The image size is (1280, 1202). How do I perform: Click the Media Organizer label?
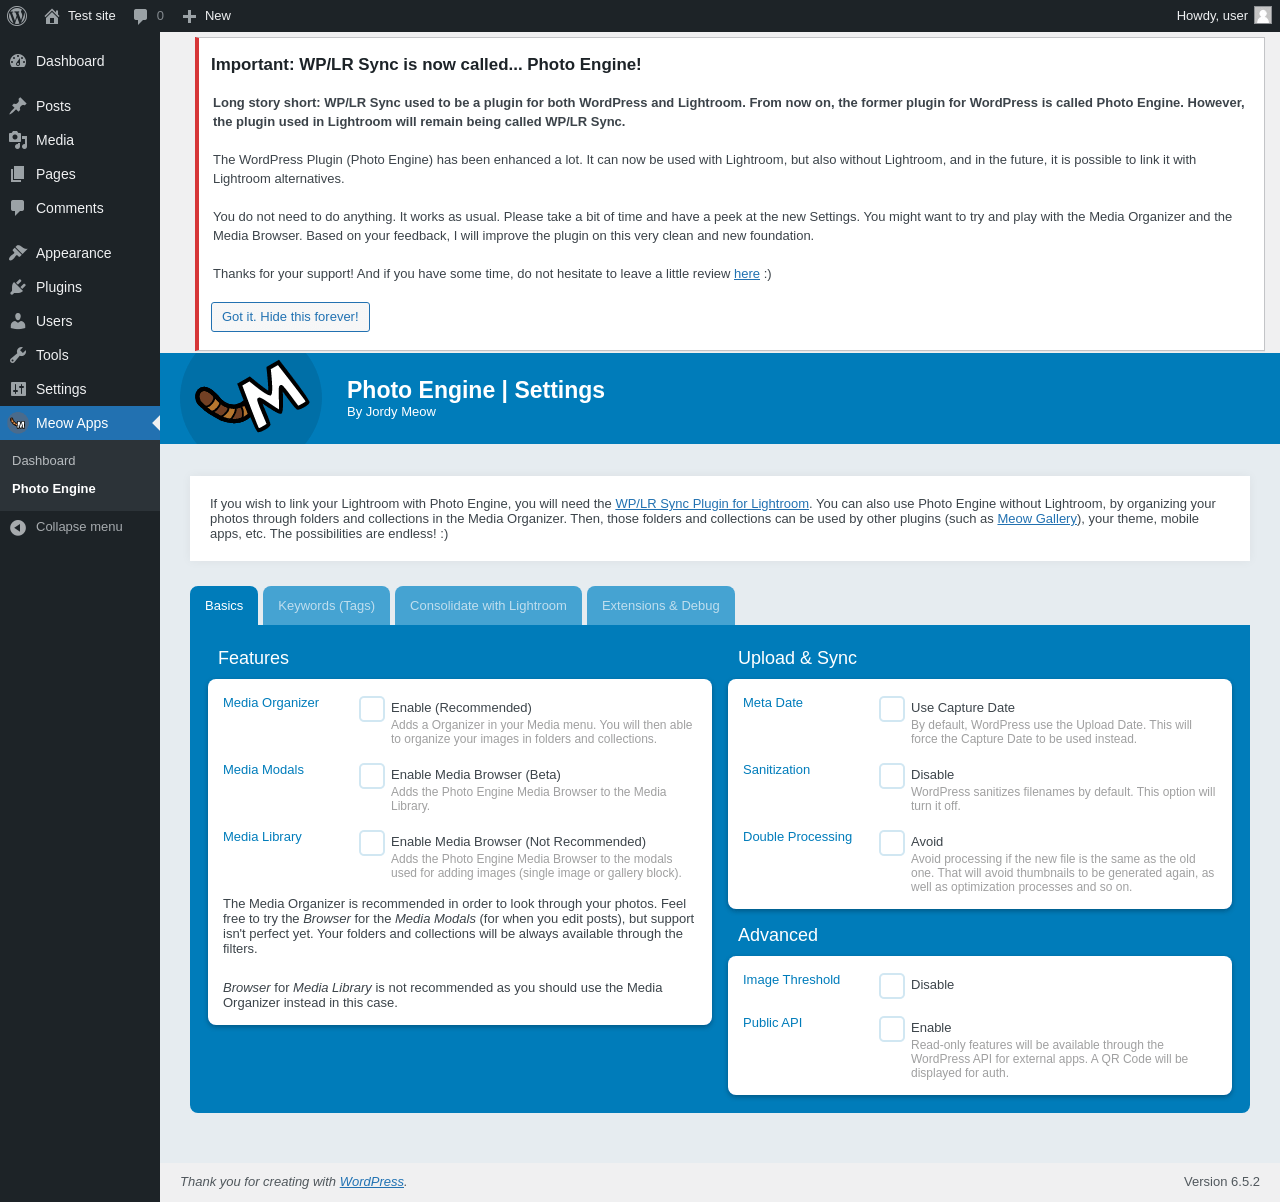271,703
